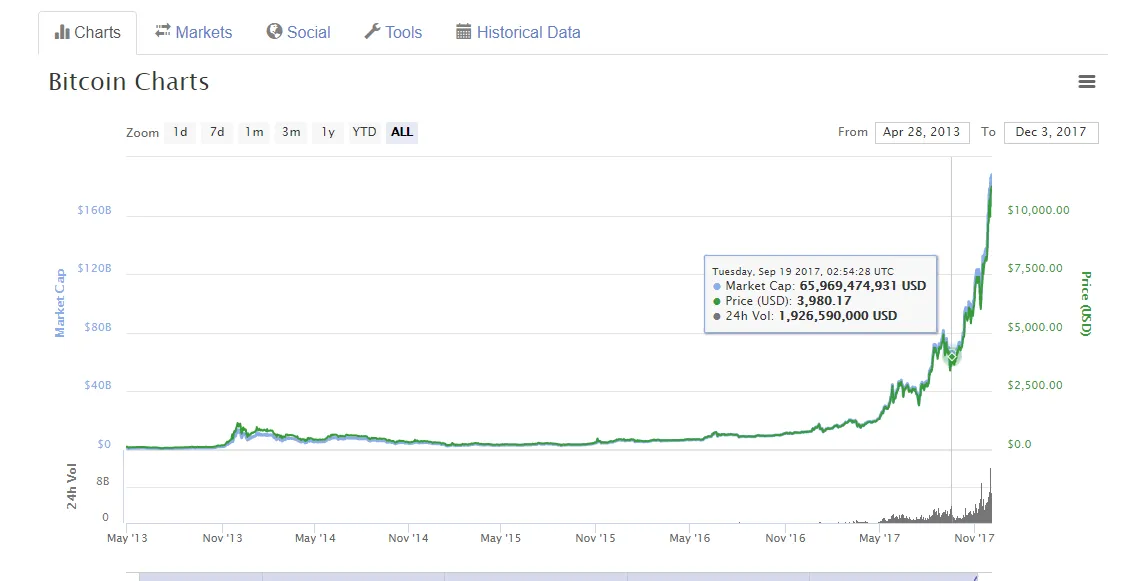The image size is (1147, 581).
Task: Click the May '17 x-axis label
Action: [879, 538]
